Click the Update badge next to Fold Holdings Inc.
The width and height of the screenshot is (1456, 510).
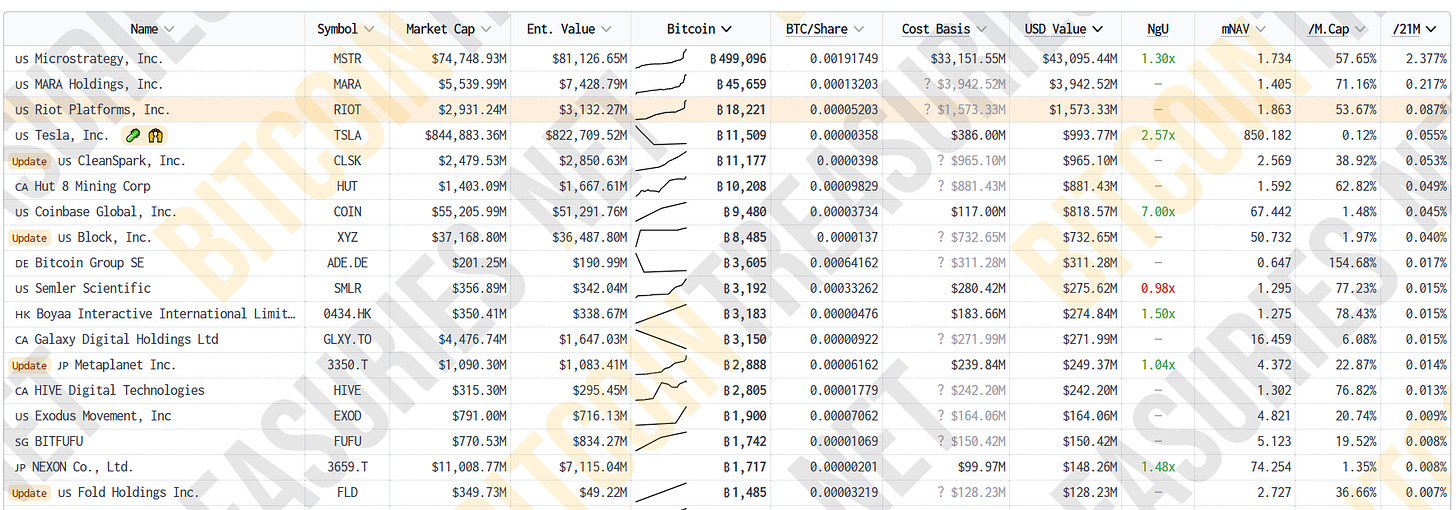click(x=29, y=493)
